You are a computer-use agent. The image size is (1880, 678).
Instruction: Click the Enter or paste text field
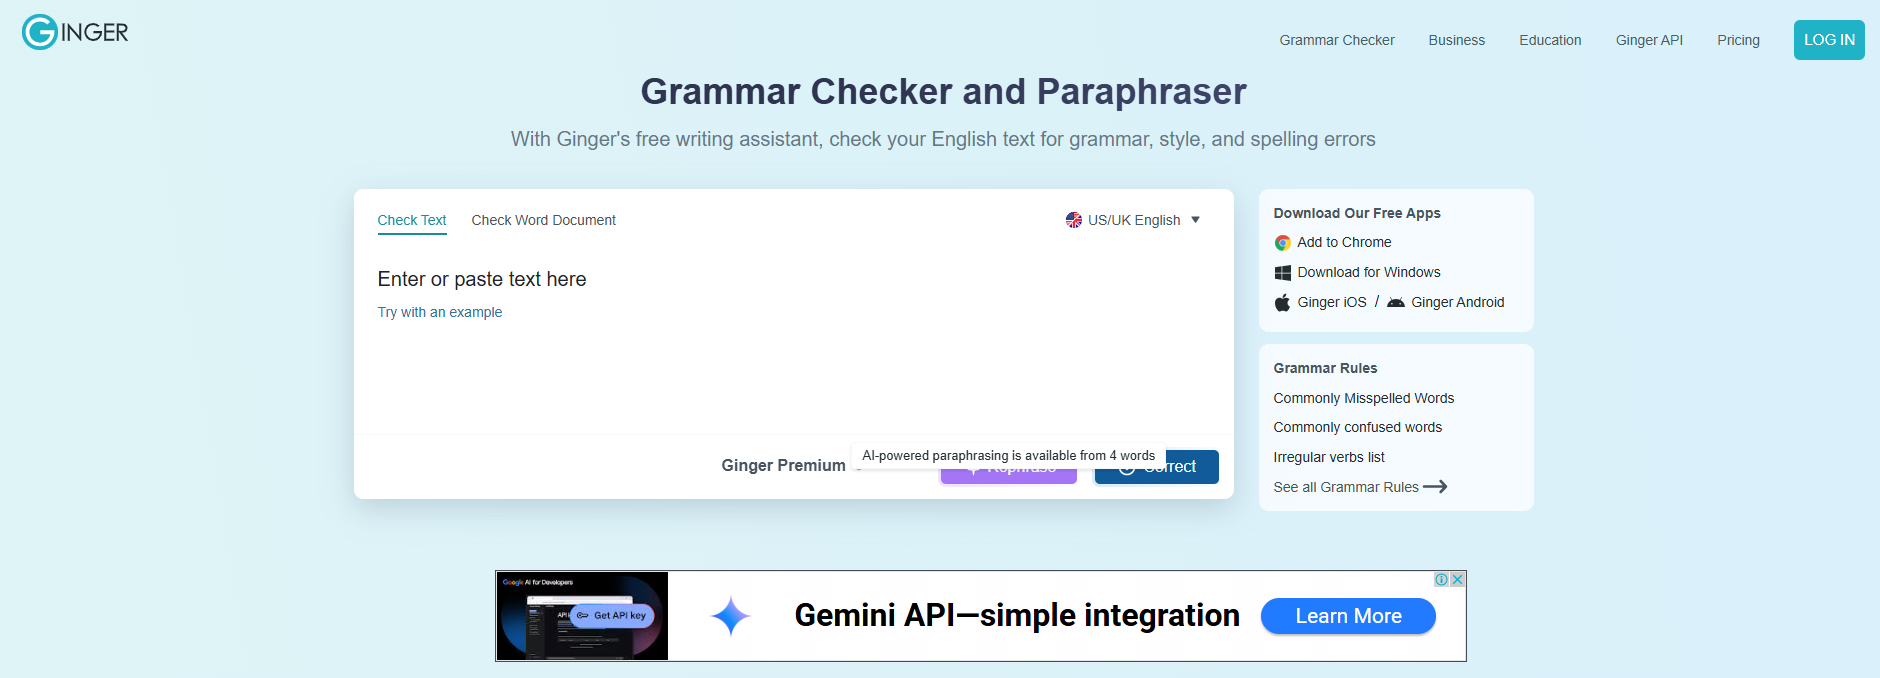click(x=793, y=340)
